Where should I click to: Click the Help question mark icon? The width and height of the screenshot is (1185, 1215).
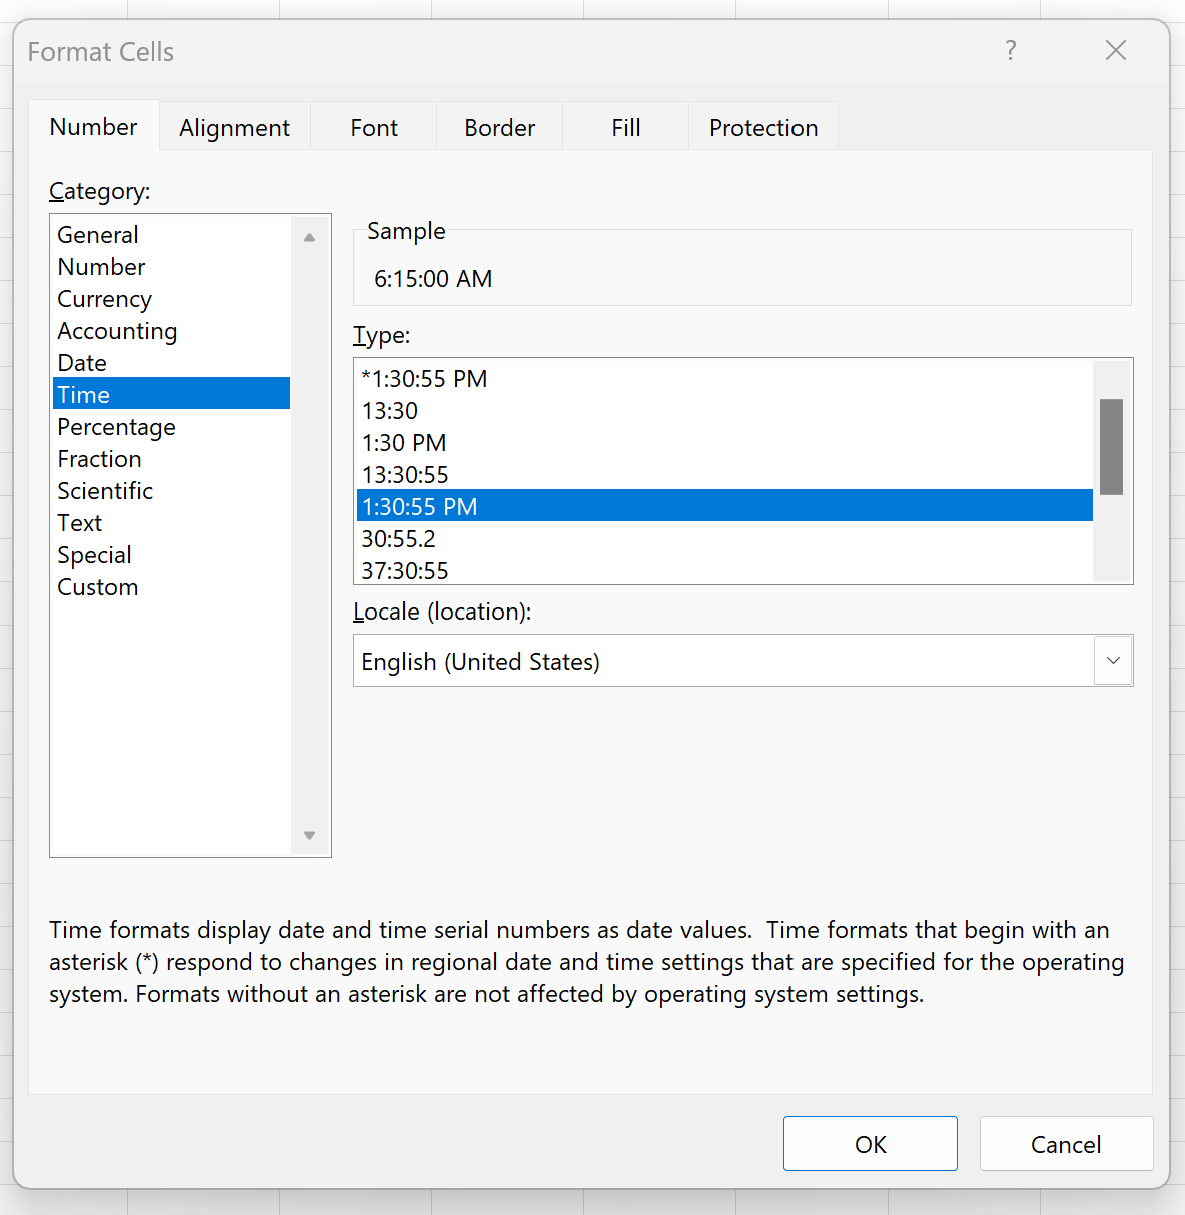[x=1010, y=50]
